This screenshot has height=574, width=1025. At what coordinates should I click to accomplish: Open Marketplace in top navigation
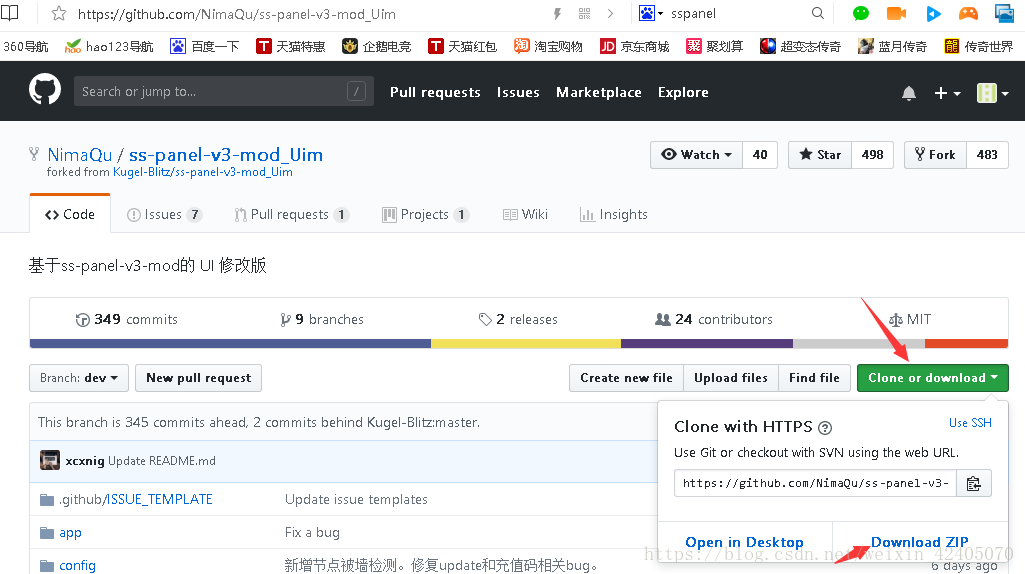coord(599,92)
